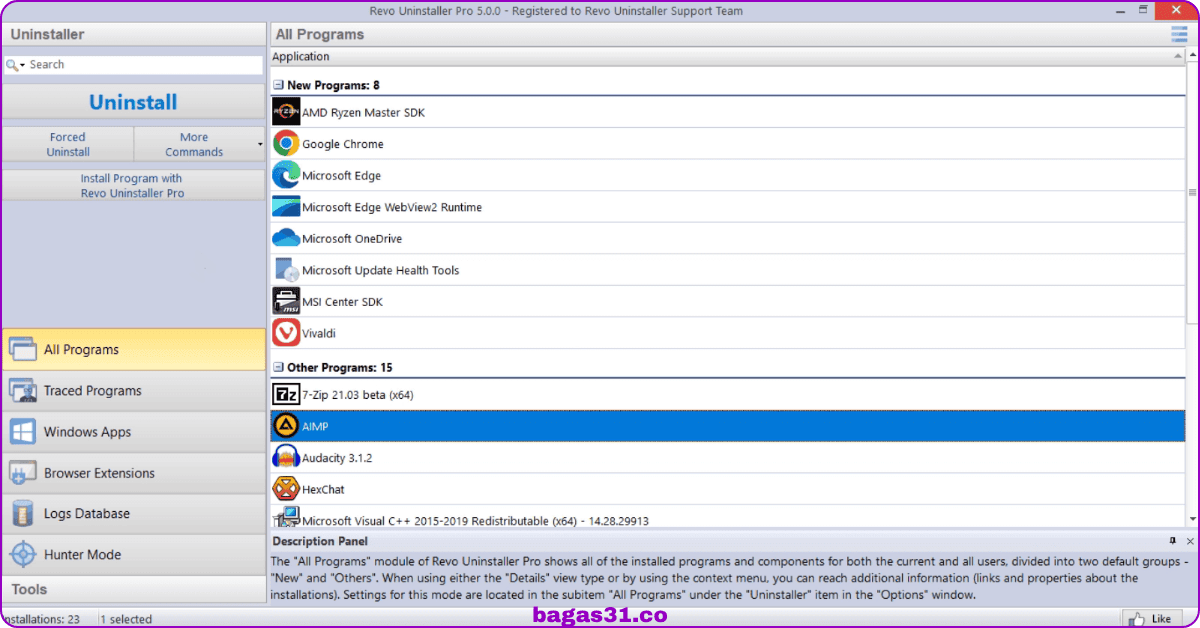Switch to Hunter Mode
Viewport: 1200px width, 628px height.
click(133, 555)
